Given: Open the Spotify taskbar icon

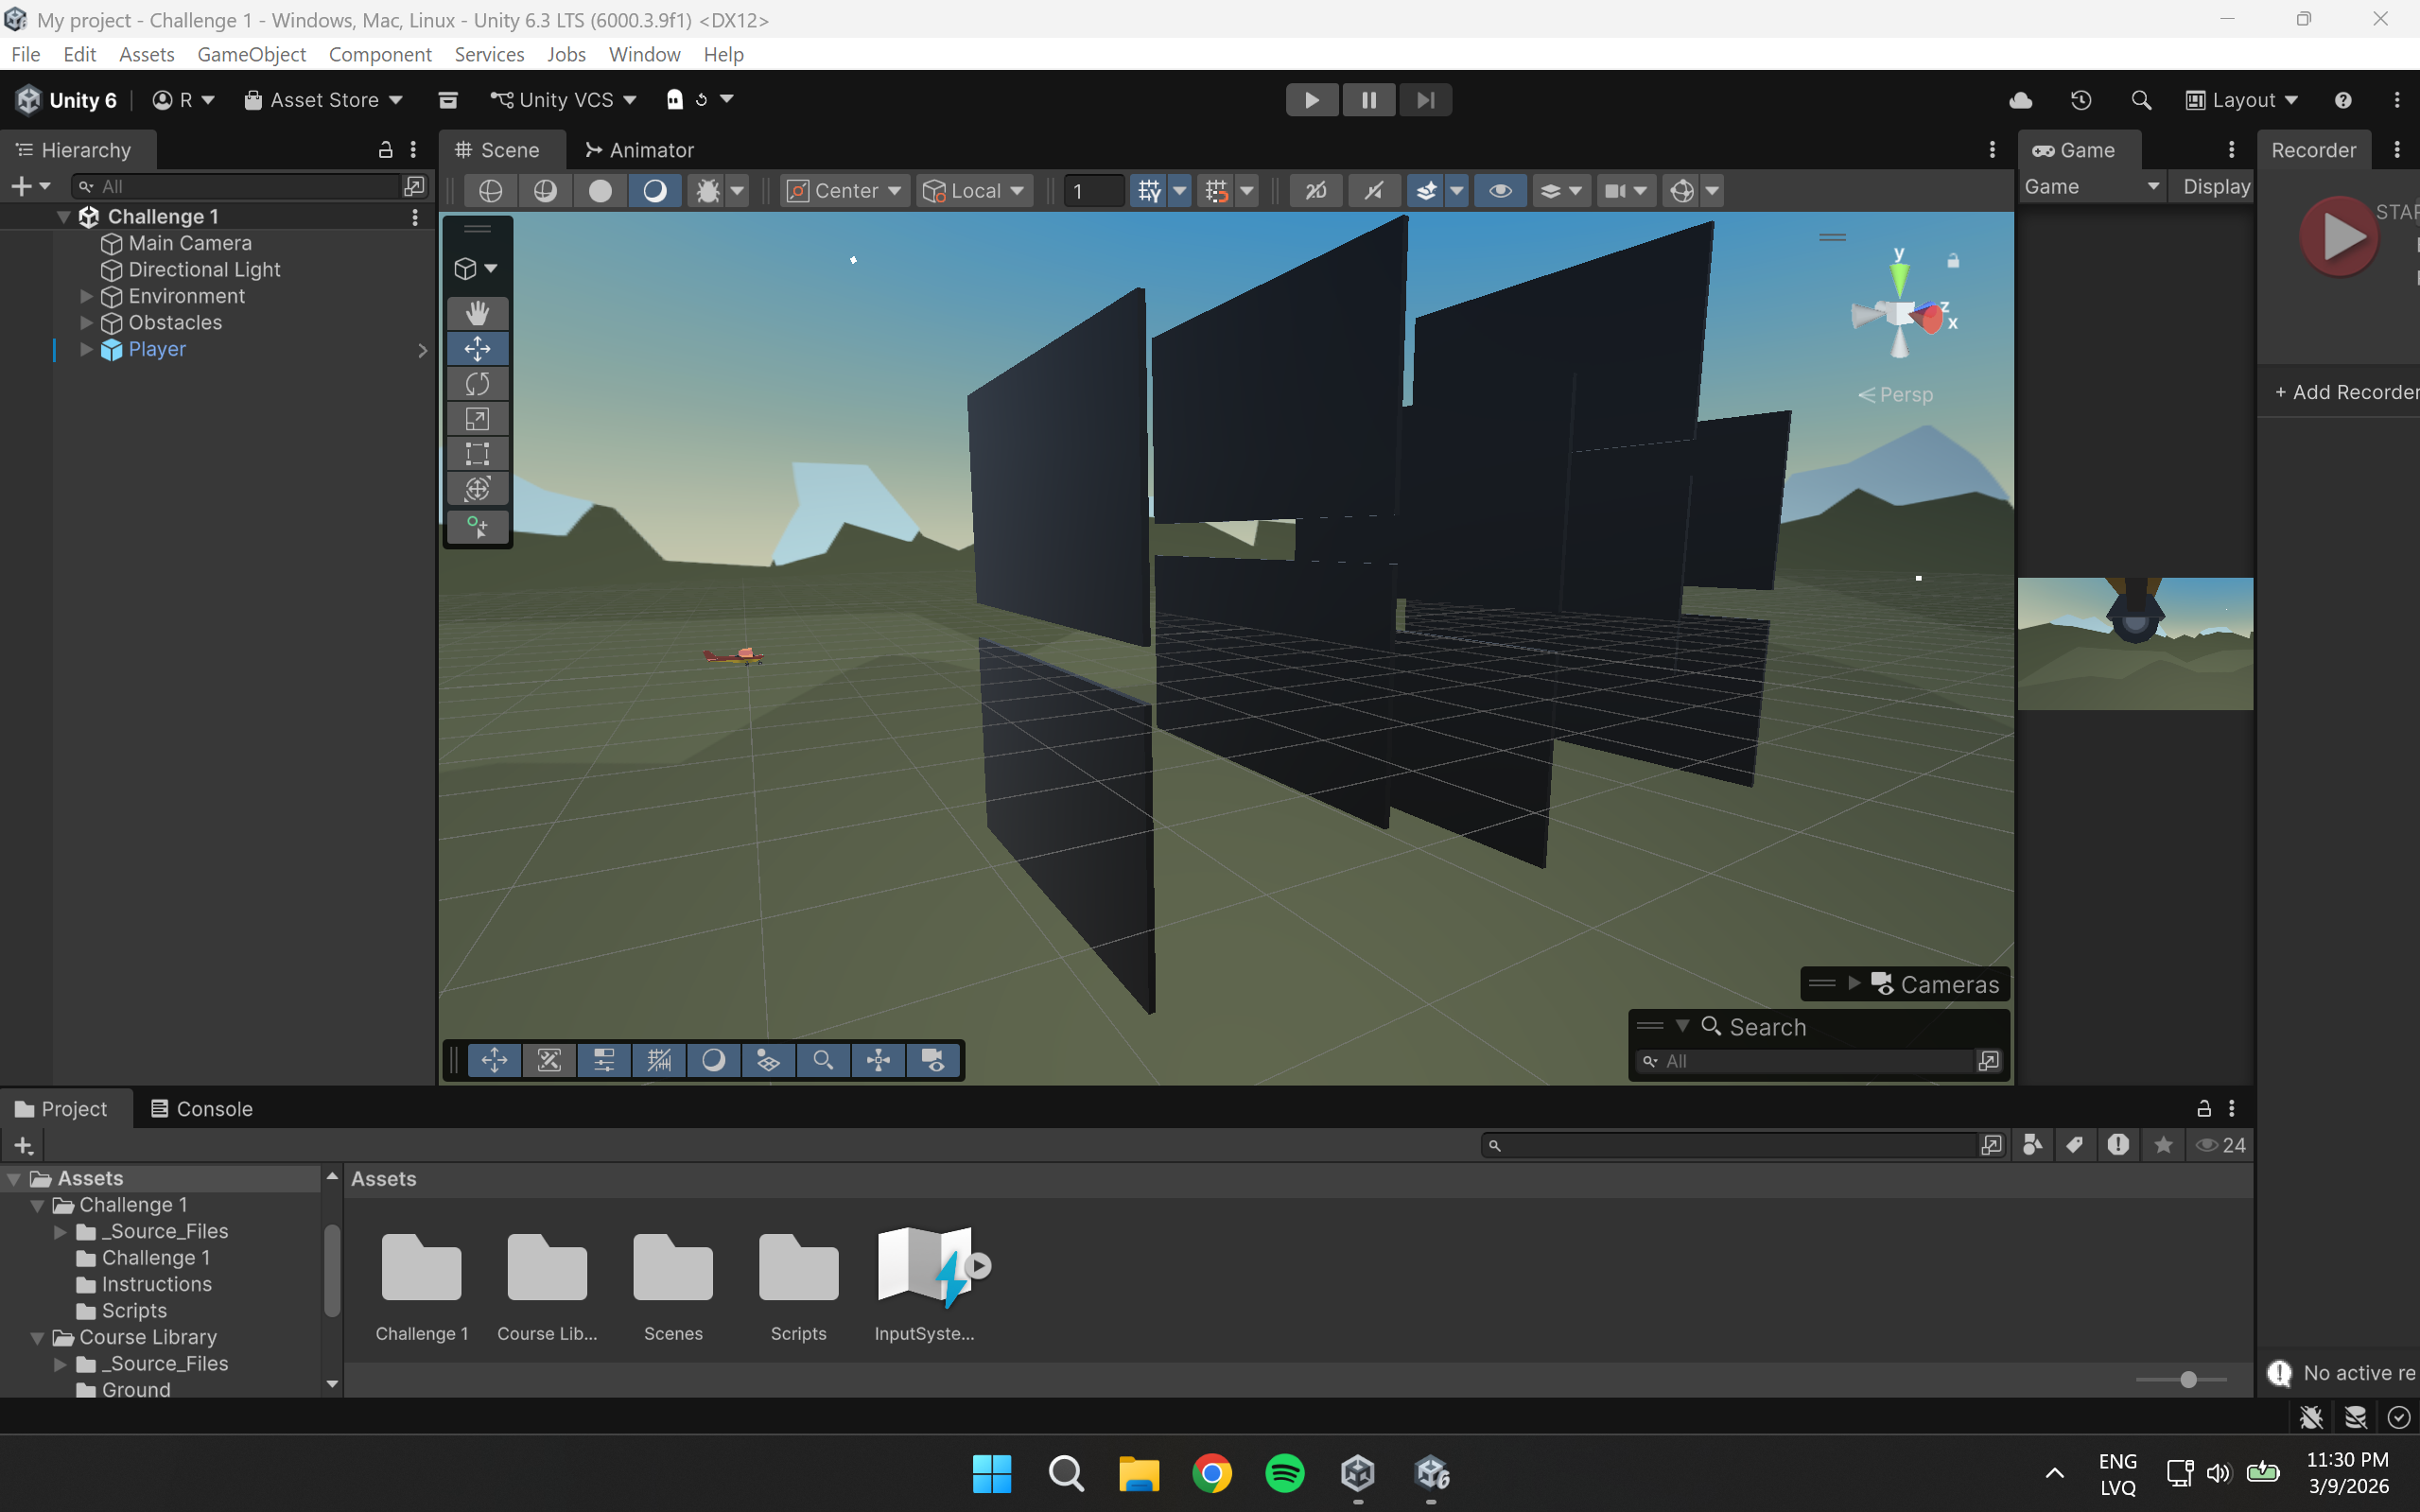Looking at the screenshot, I should [1284, 1473].
